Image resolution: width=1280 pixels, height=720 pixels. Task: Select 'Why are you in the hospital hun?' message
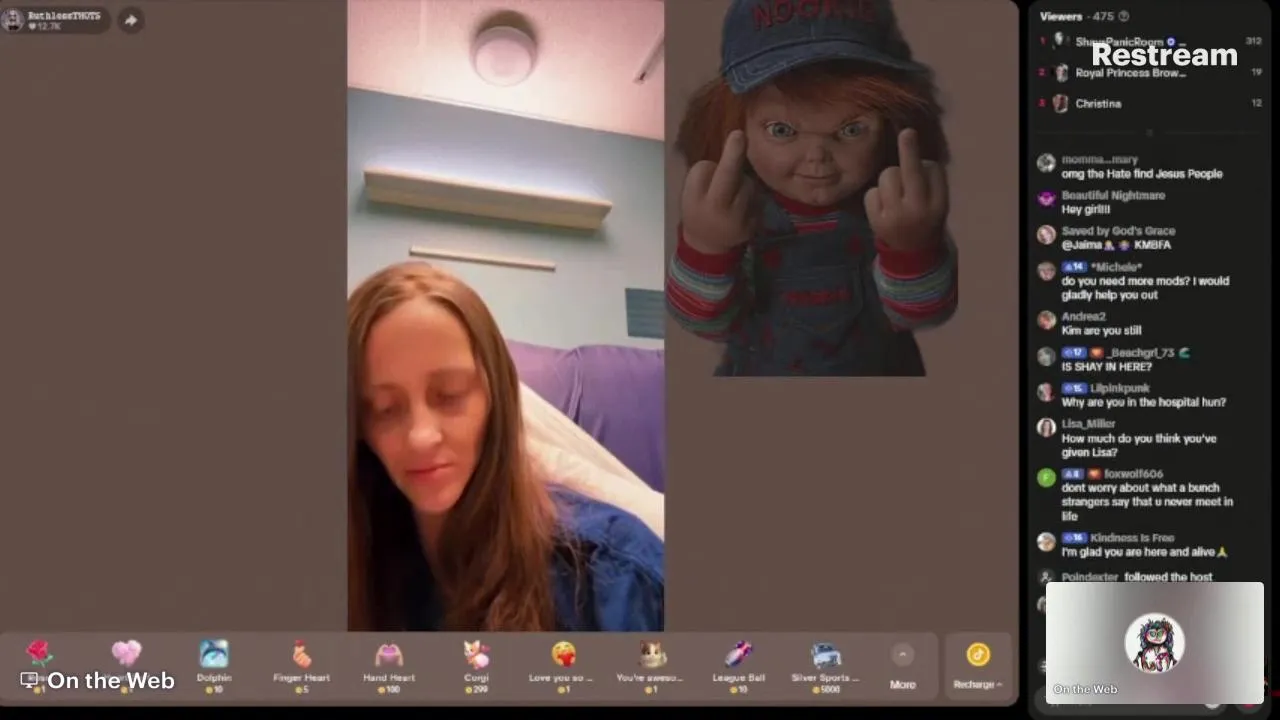1143,402
